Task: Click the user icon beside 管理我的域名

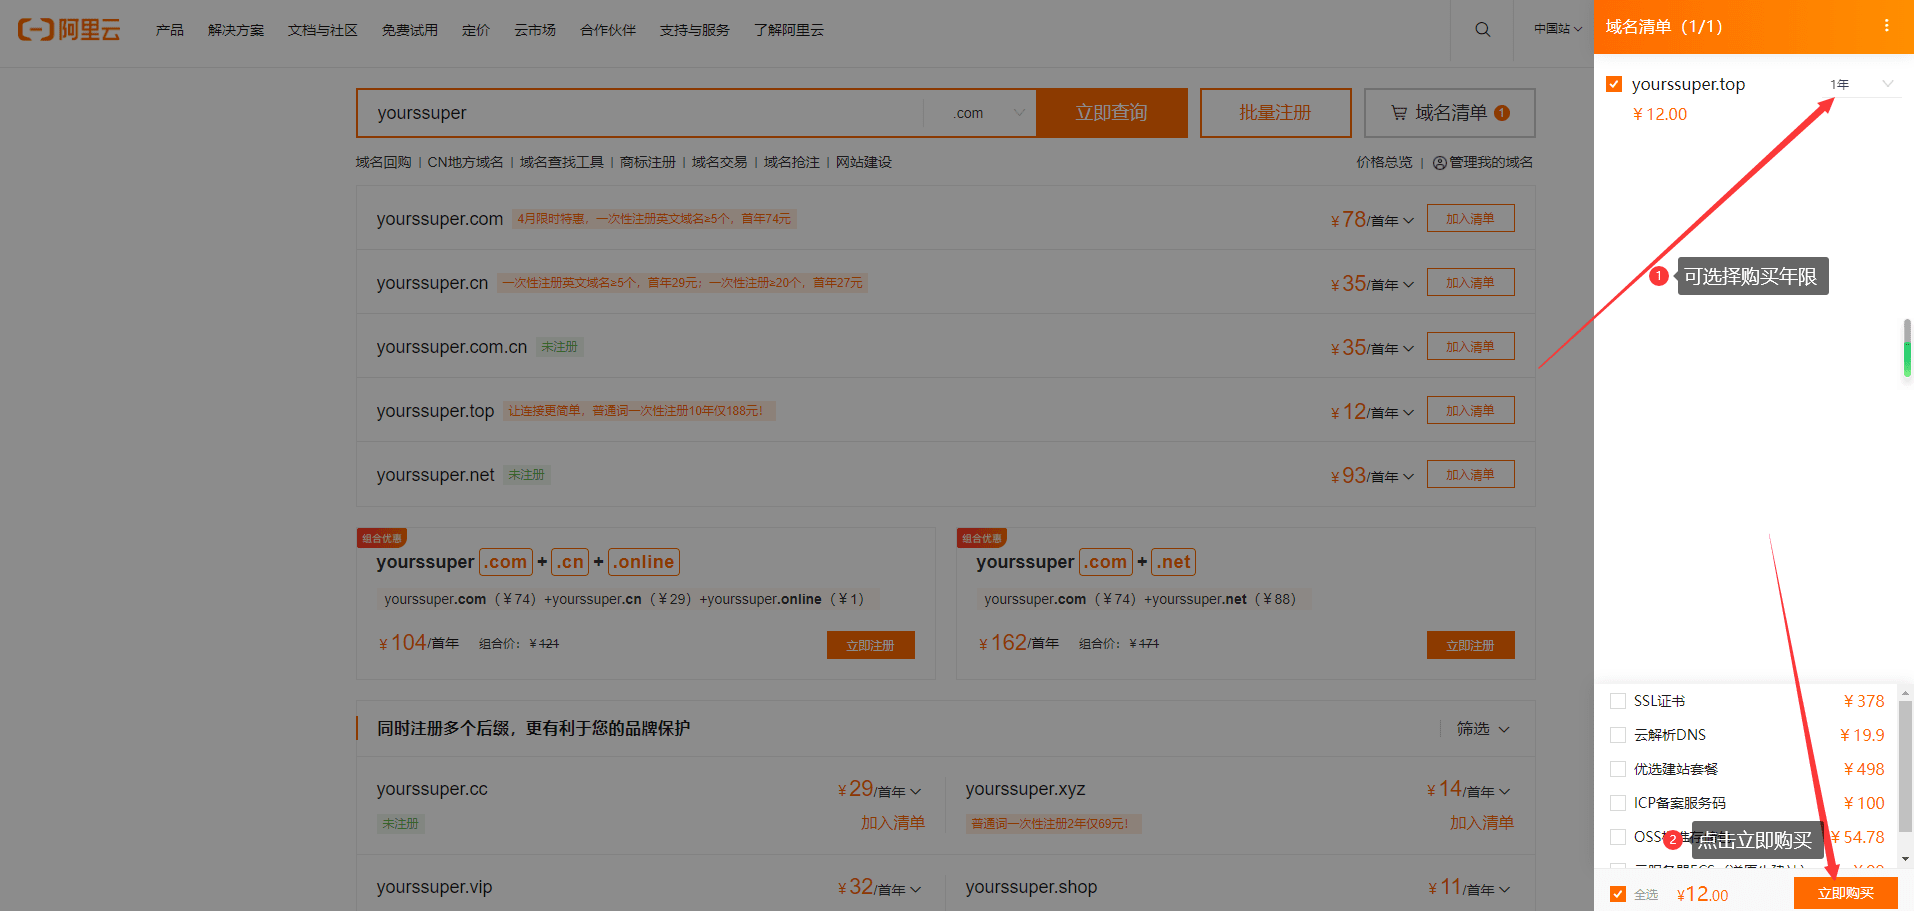Action: (1440, 163)
